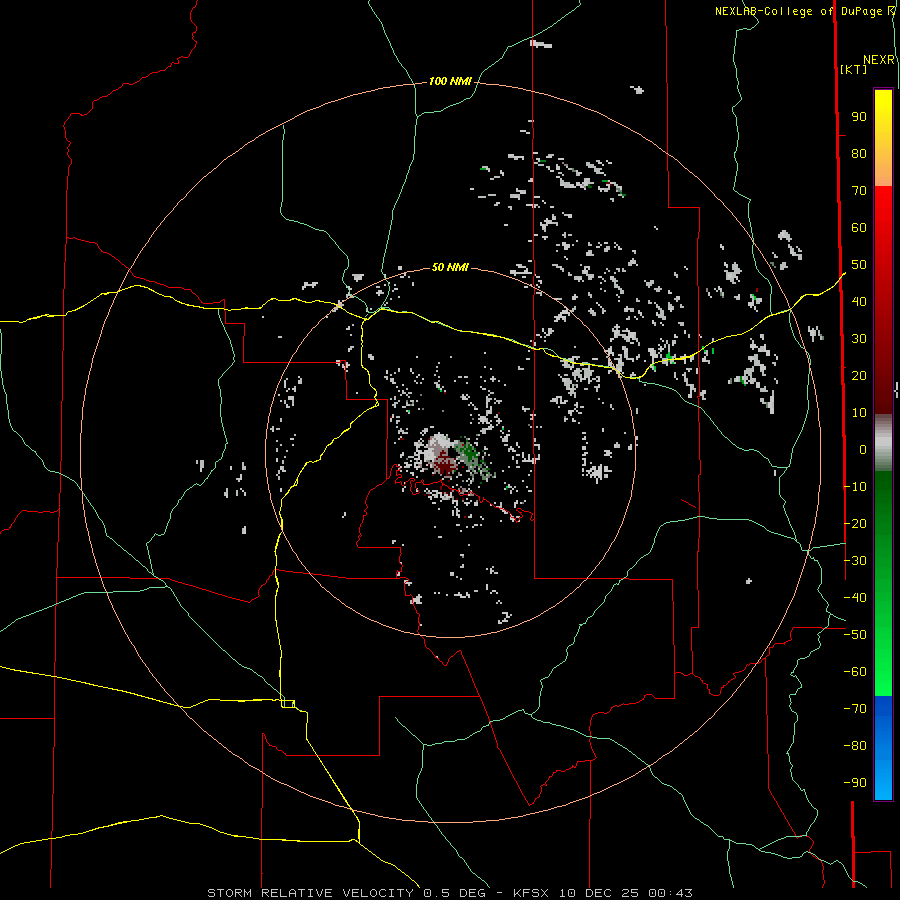The width and height of the screenshot is (900, 900).
Task: Click the "100 NMI" range ring label
Action: click(x=450, y=81)
